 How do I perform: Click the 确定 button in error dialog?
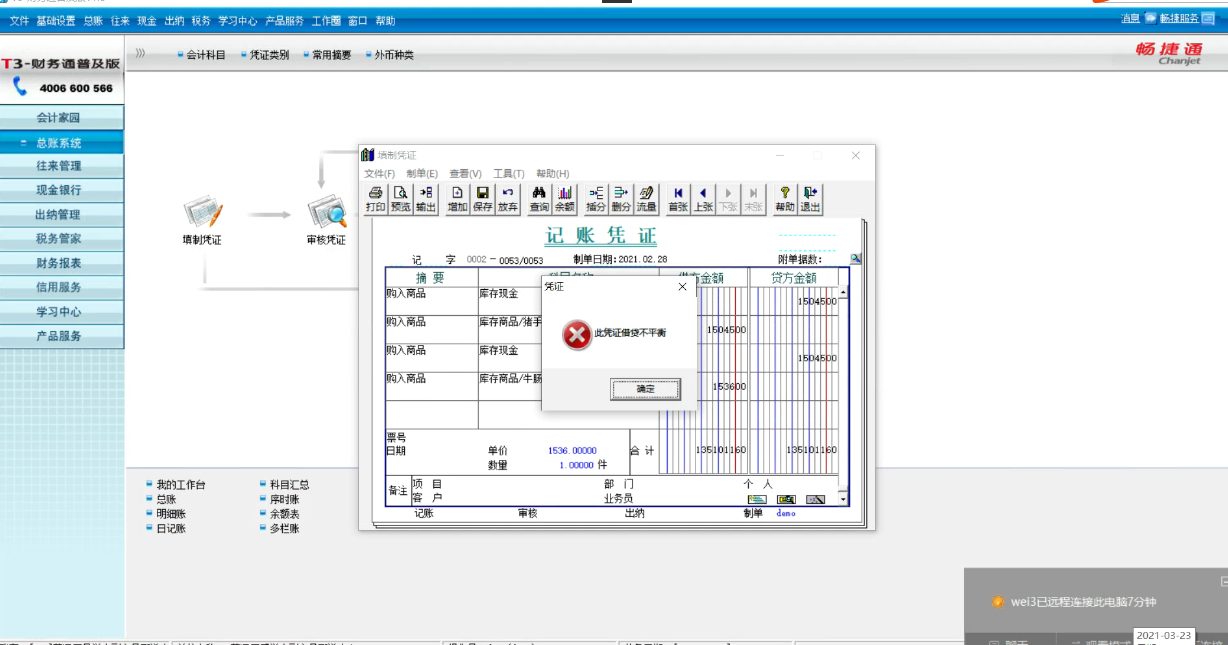(x=646, y=389)
